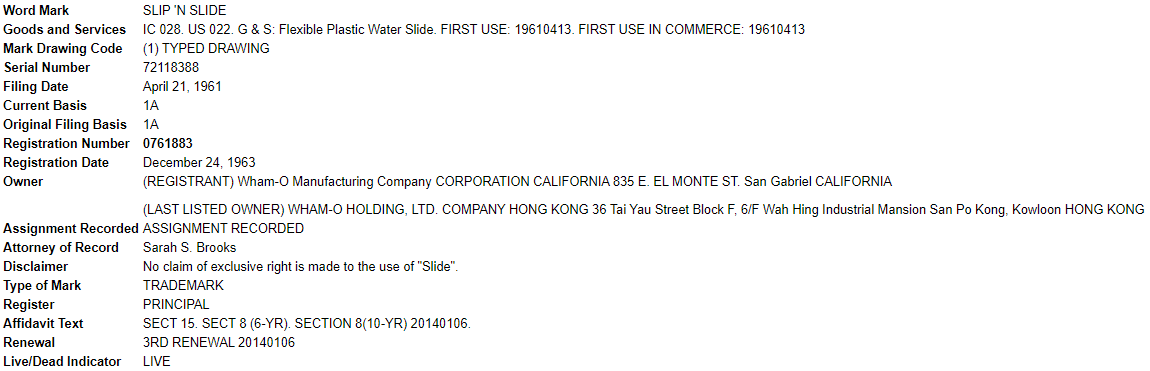Click the TRADEMARK type of mark value
1150x371 pixels.
(x=183, y=286)
